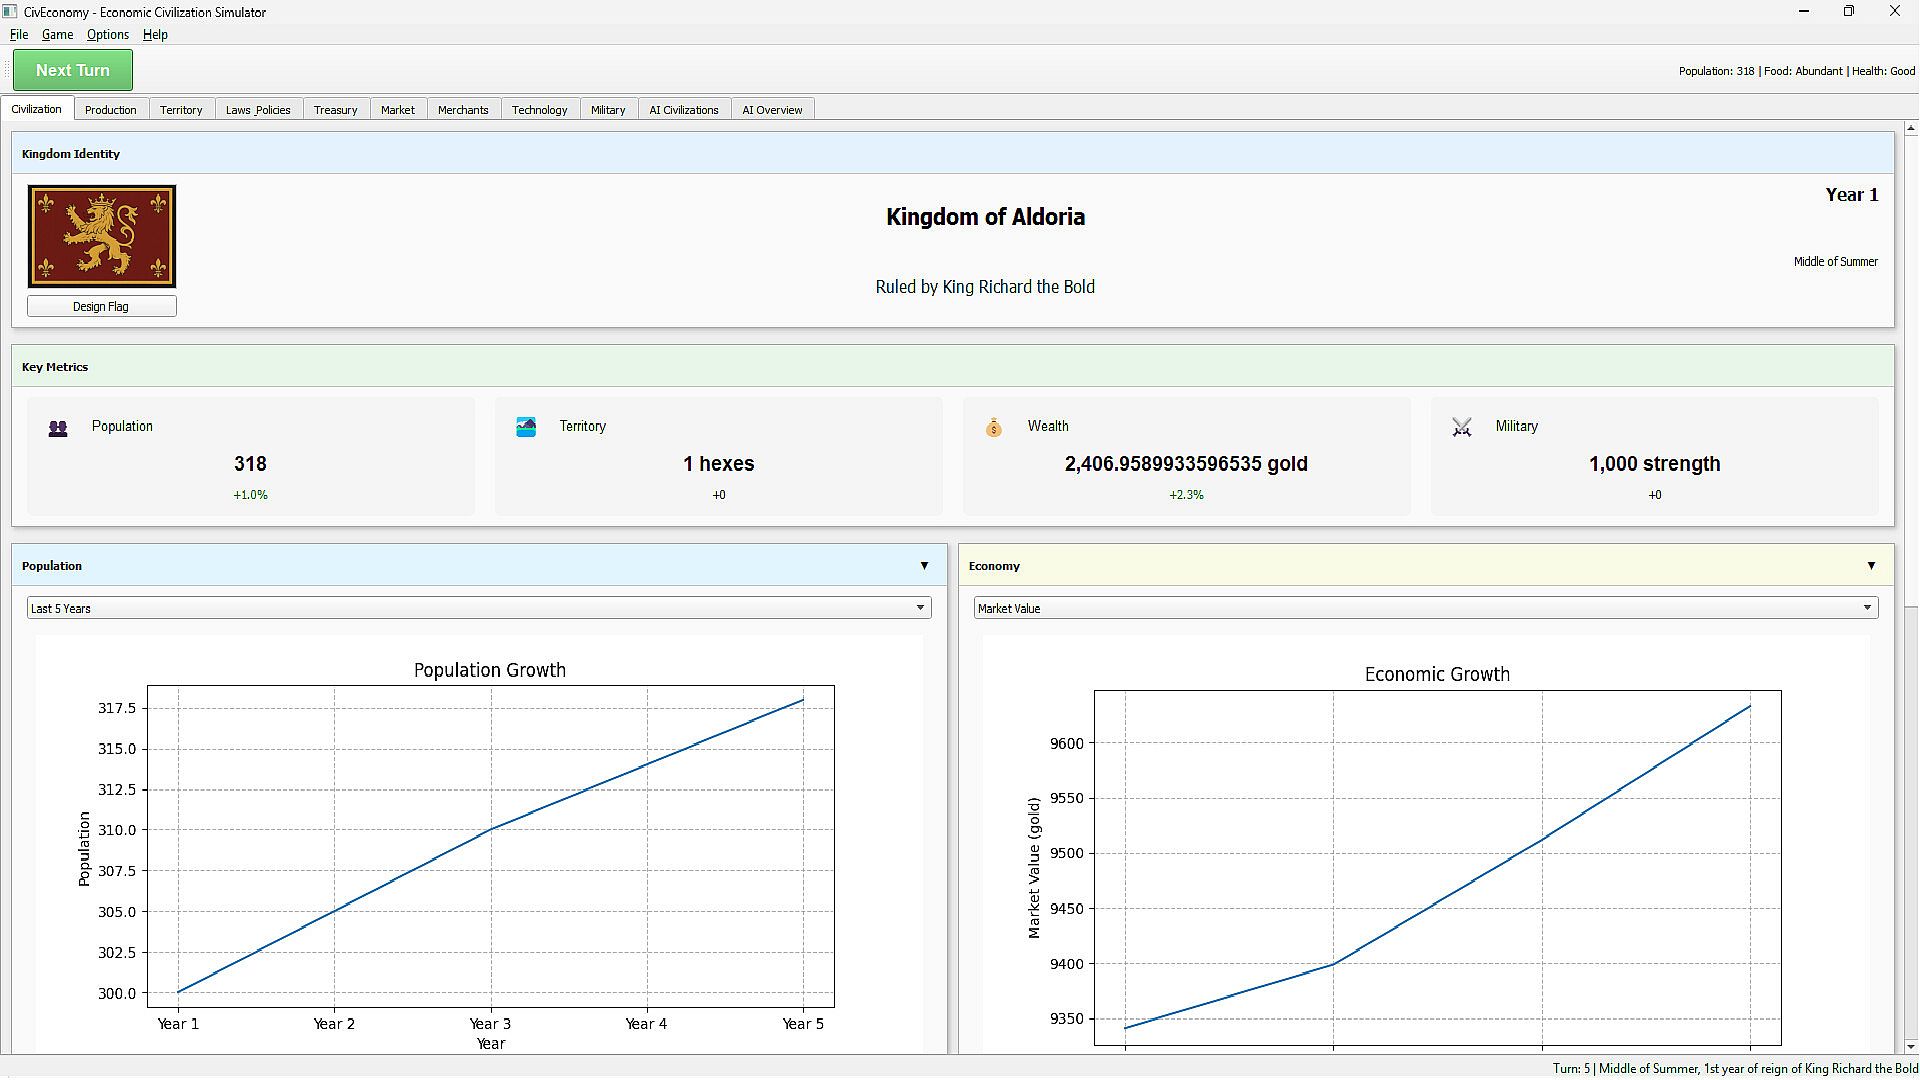Open the Last 5 Years dropdown

tap(478, 608)
